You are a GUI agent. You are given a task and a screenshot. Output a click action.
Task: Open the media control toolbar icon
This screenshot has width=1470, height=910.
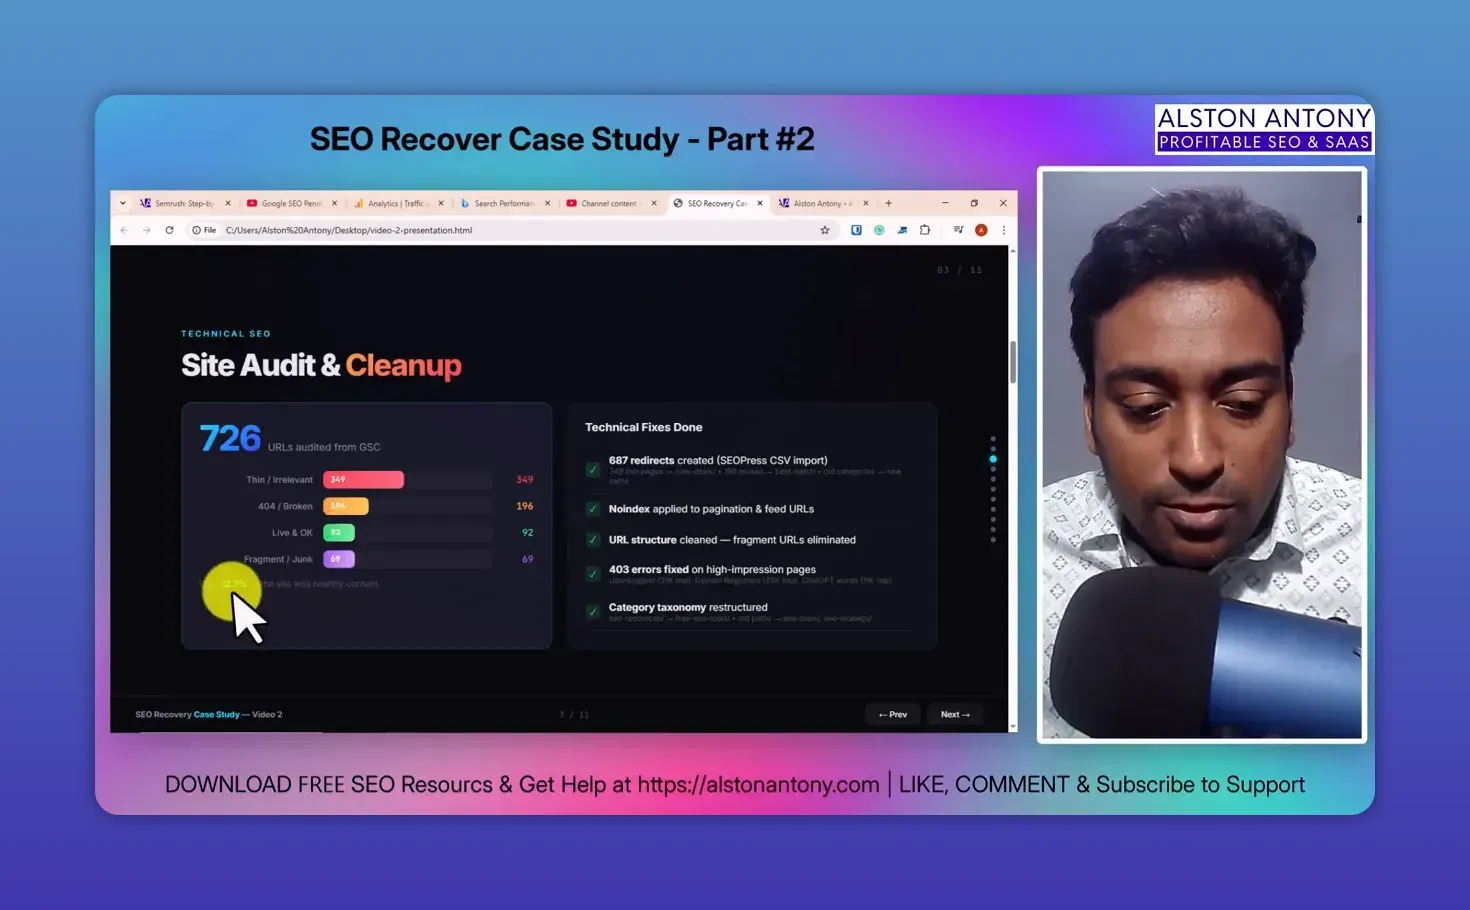(958, 230)
